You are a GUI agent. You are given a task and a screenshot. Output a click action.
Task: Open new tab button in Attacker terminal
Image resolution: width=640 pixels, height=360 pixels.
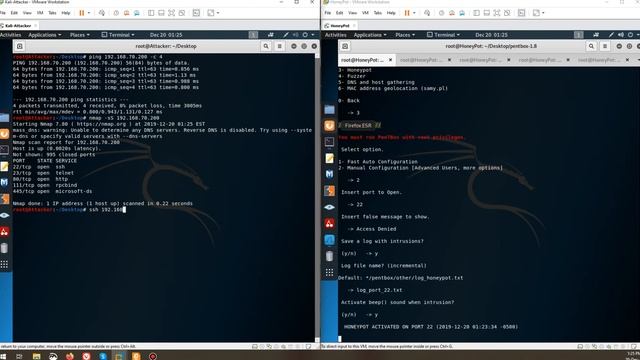click(20, 46)
